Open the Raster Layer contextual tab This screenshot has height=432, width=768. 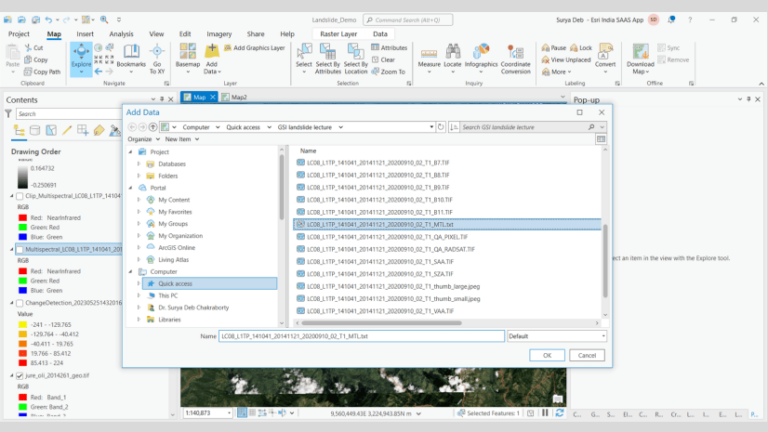338,34
